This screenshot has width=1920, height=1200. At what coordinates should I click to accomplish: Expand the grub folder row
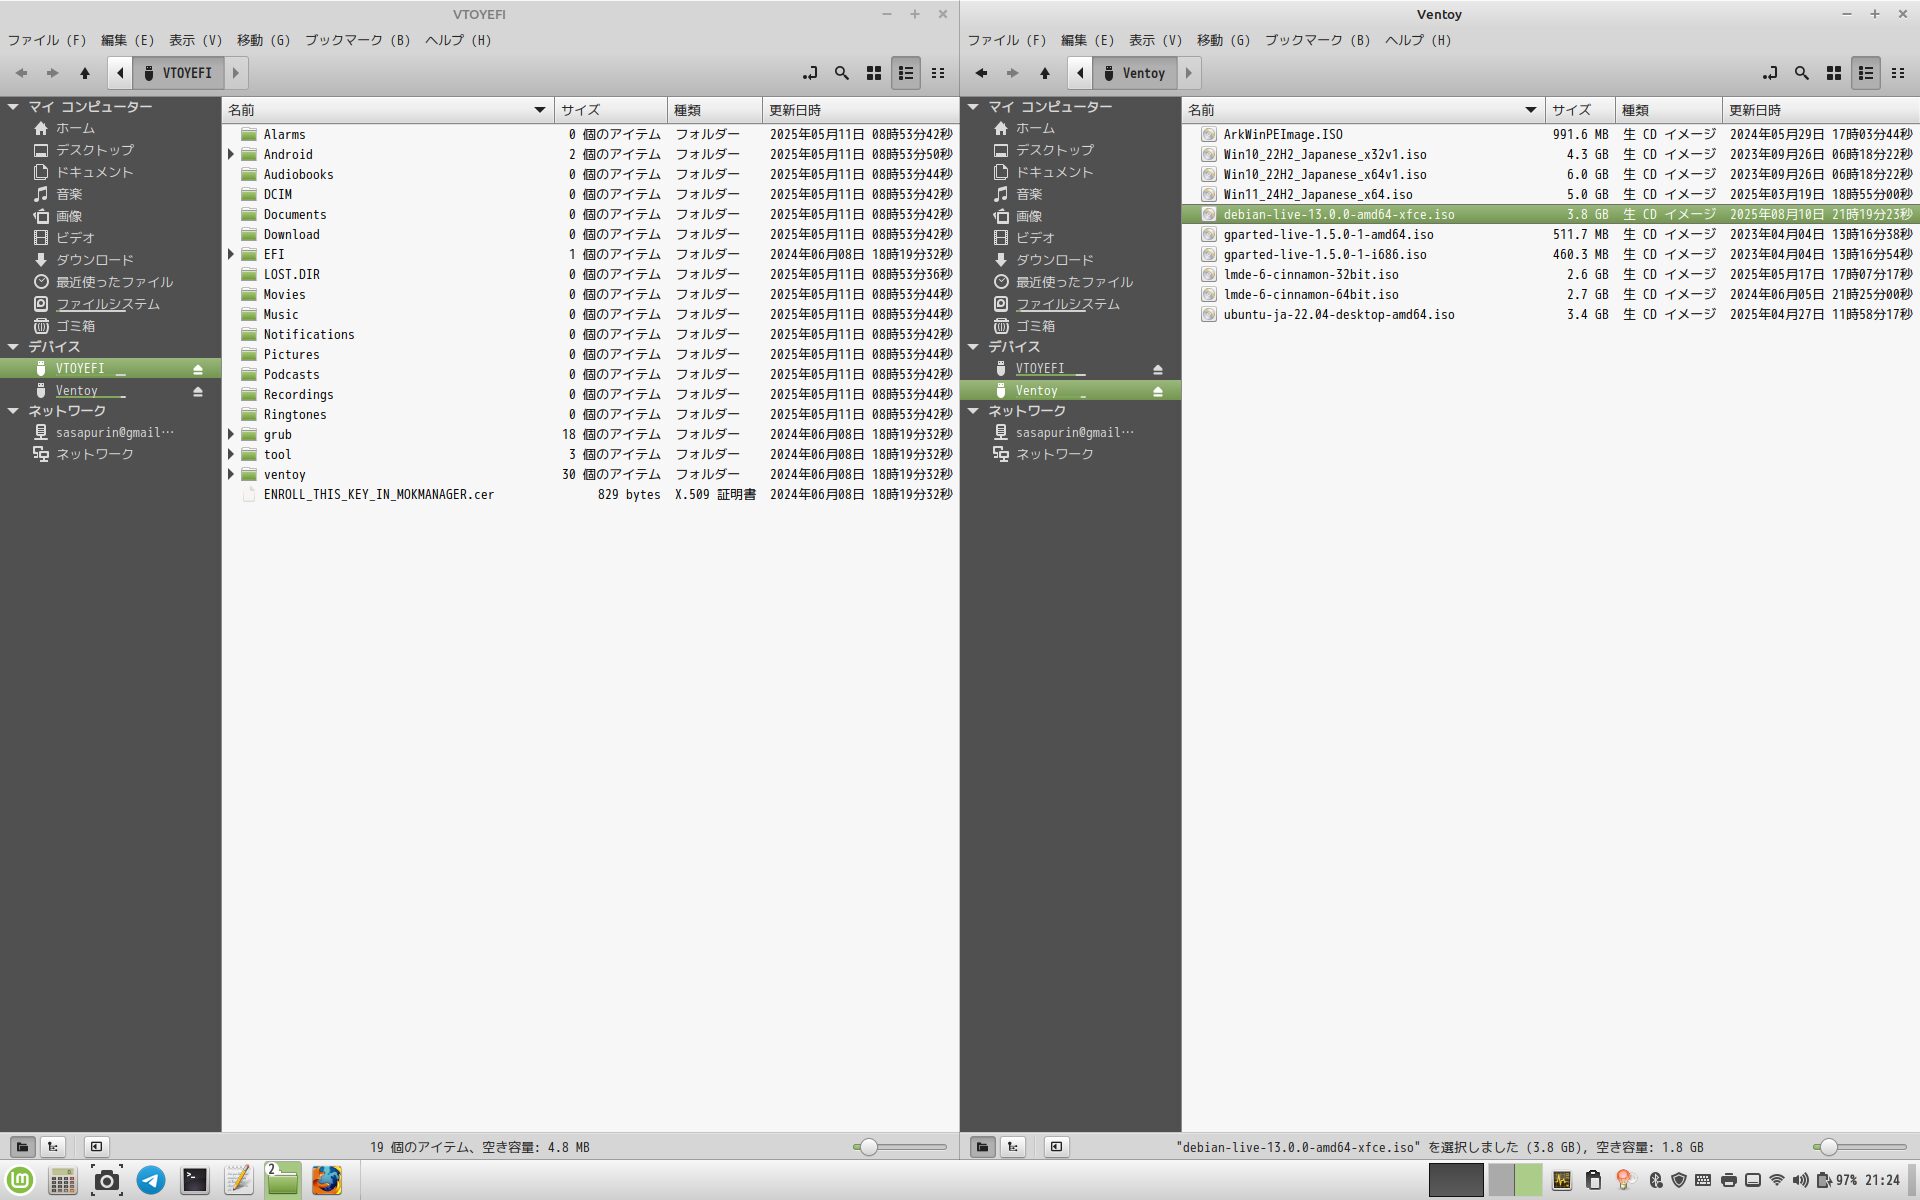click(231, 434)
